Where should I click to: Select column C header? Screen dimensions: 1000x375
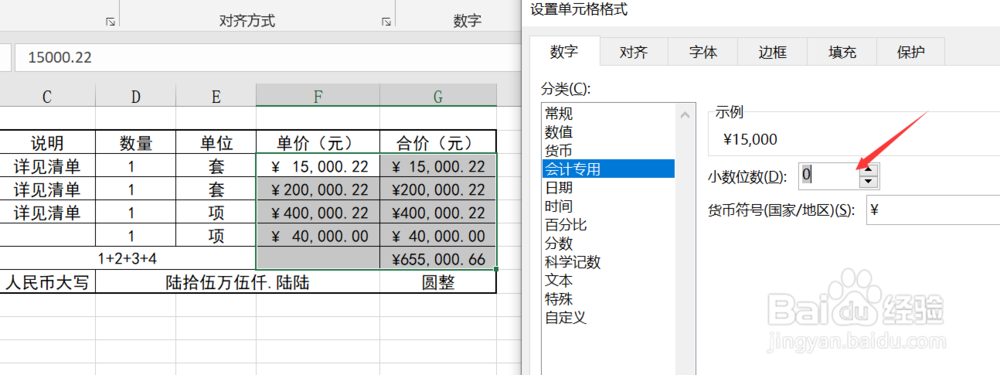(x=47, y=96)
